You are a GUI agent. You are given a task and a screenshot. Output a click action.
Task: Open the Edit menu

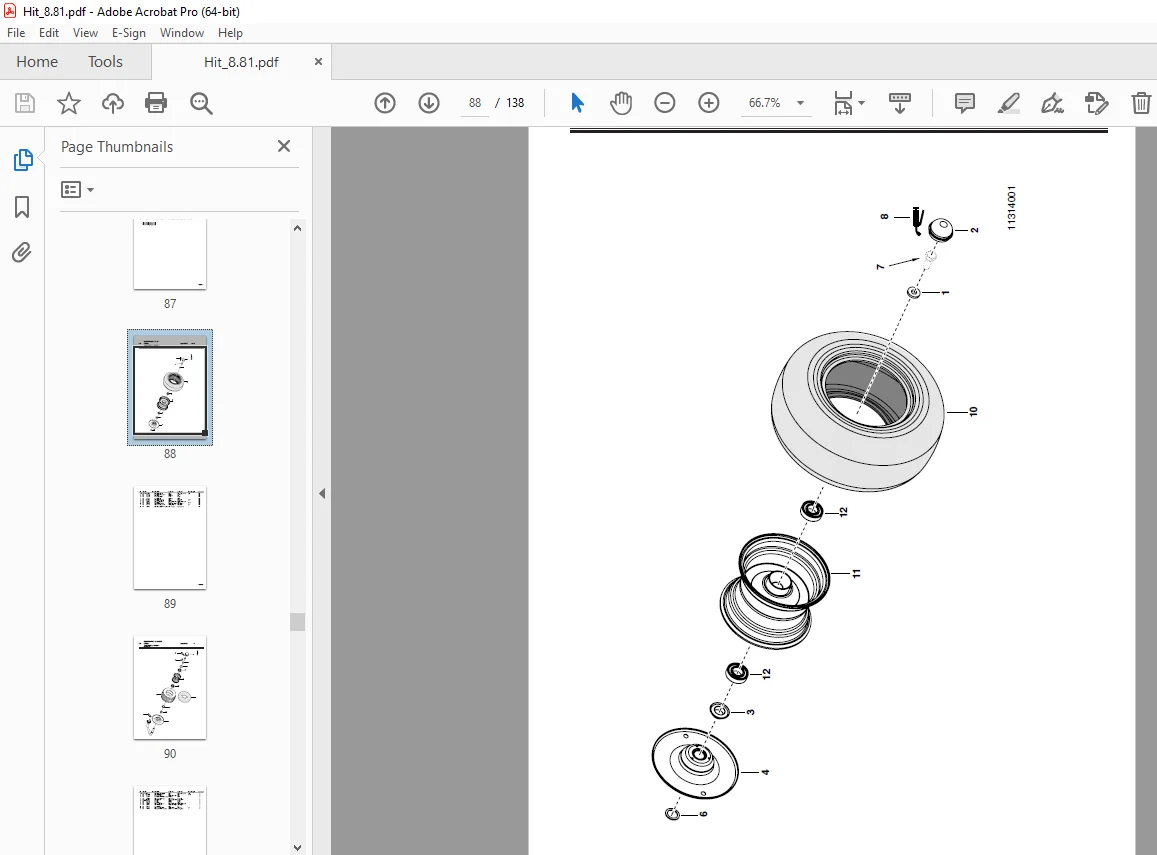pos(49,33)
